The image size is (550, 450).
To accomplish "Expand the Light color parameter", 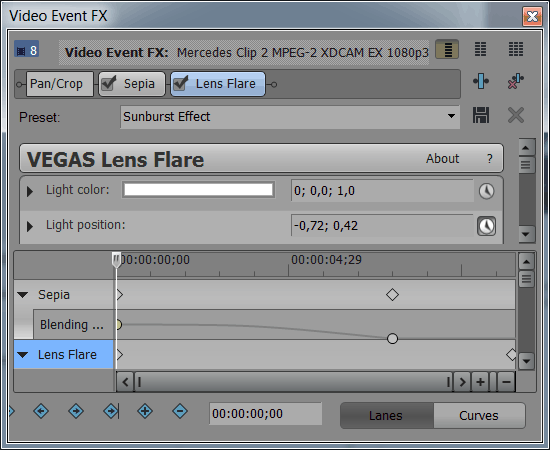I will coord(30,191).
